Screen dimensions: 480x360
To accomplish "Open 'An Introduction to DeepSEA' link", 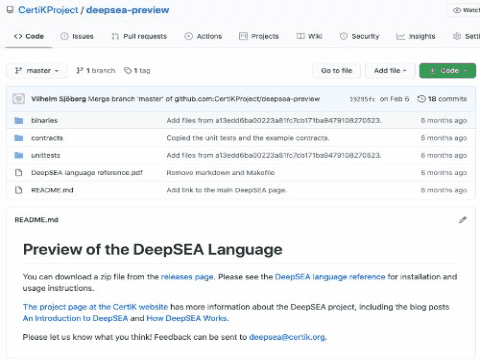I will pos(75,318).
